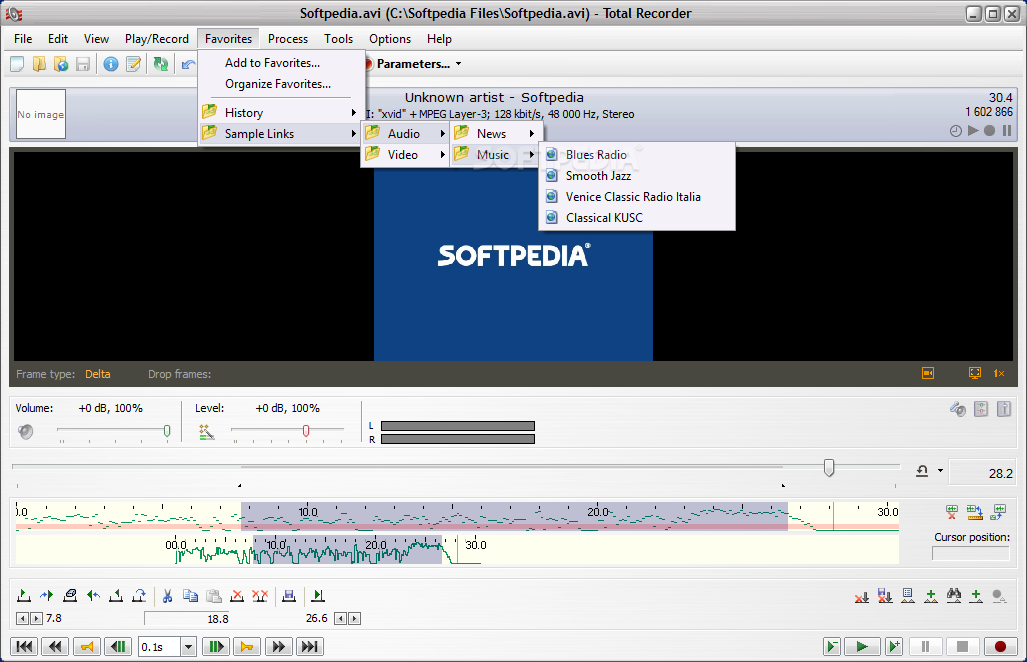Screen dimensions: 1027x662
Task: Click the Save disk toolbar icon
Action: pyautogui.click(x=83, y=64)
